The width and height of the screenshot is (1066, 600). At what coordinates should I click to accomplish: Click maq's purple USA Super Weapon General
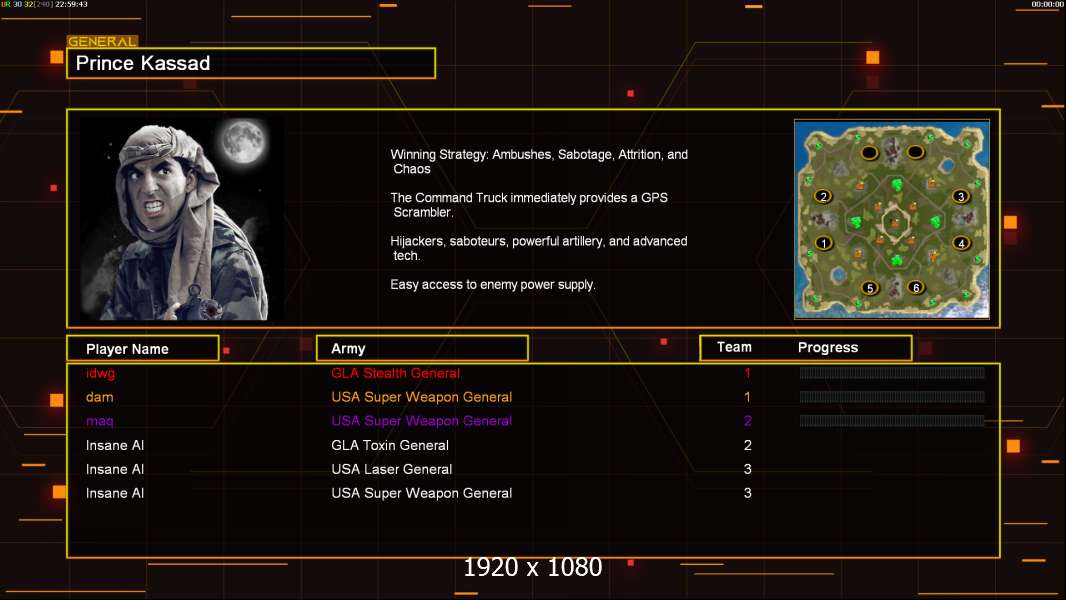pos(422,421)
